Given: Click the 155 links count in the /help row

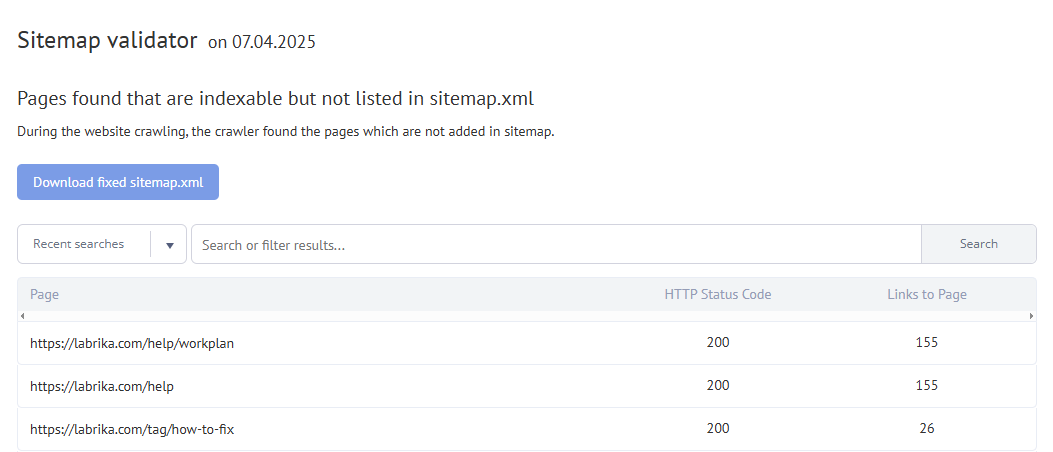Looking at the screenshot, I should 927,386.
